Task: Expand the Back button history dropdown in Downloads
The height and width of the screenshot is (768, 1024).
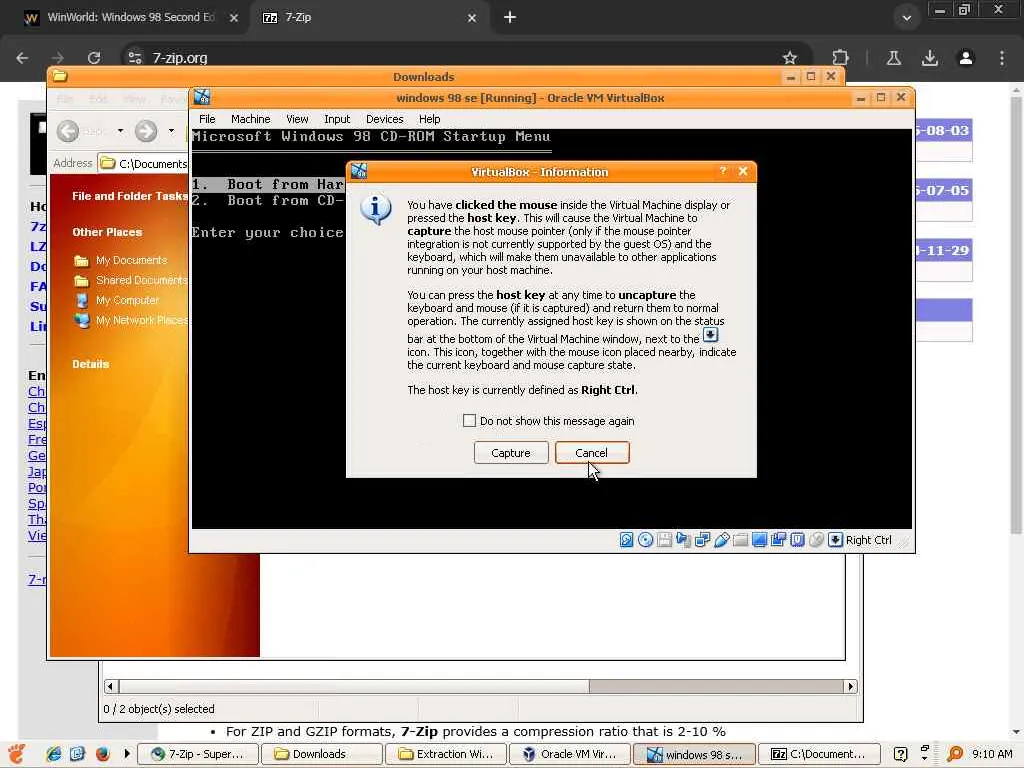Action: coord(120,131)
